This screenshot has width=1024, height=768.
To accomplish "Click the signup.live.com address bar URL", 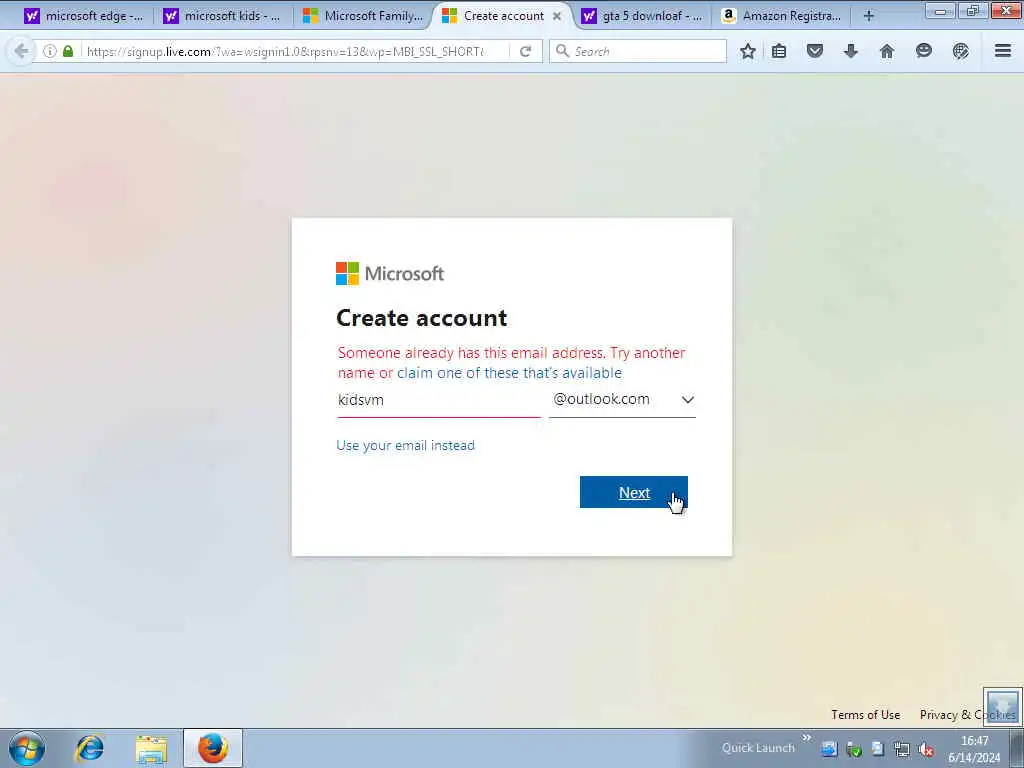I will tap(286, 51).
